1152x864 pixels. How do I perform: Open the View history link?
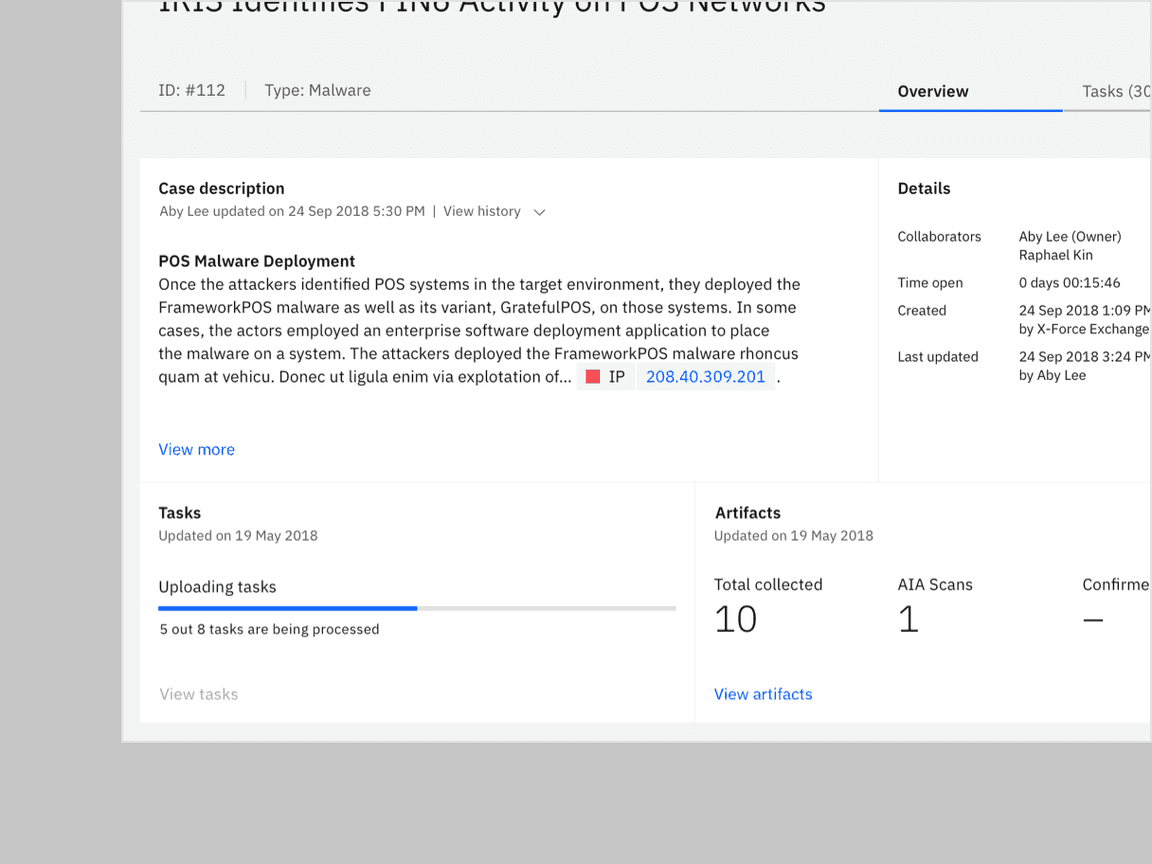[482, 211]
